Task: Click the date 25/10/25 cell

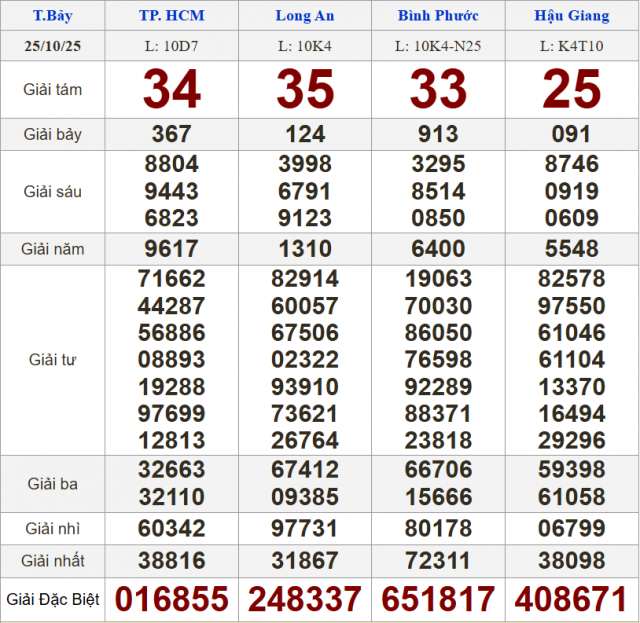Action: [52, 47]
